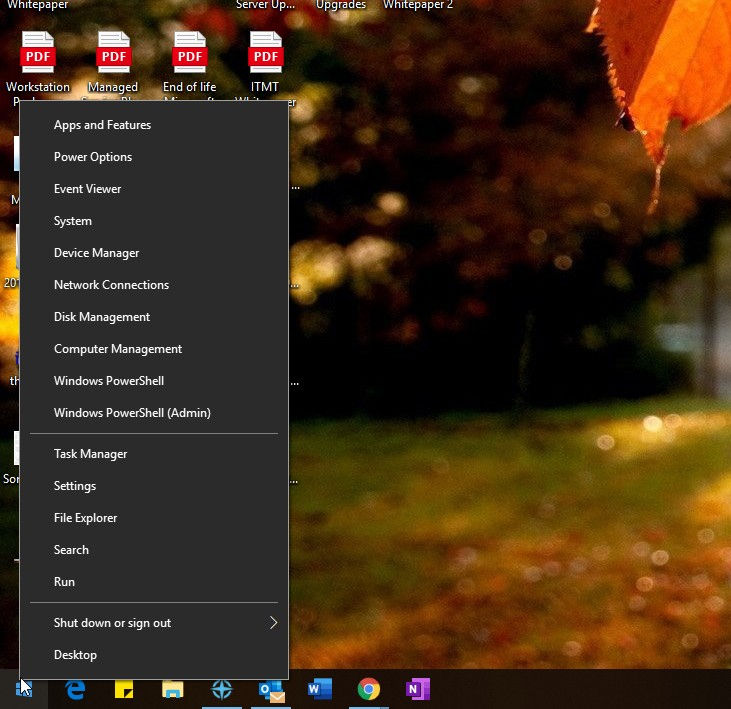Select the End of life PDF icon

pos(189,63)
